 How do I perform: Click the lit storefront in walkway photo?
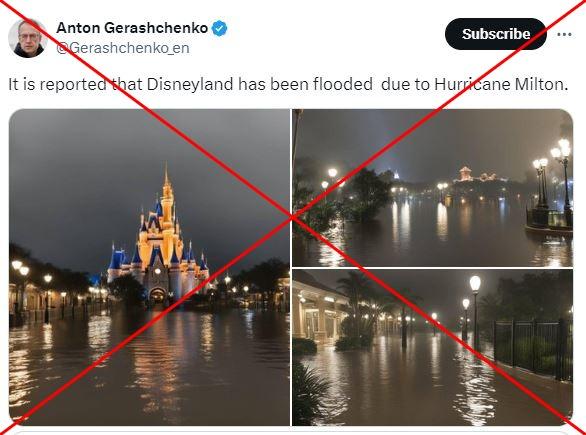[320, 312]
